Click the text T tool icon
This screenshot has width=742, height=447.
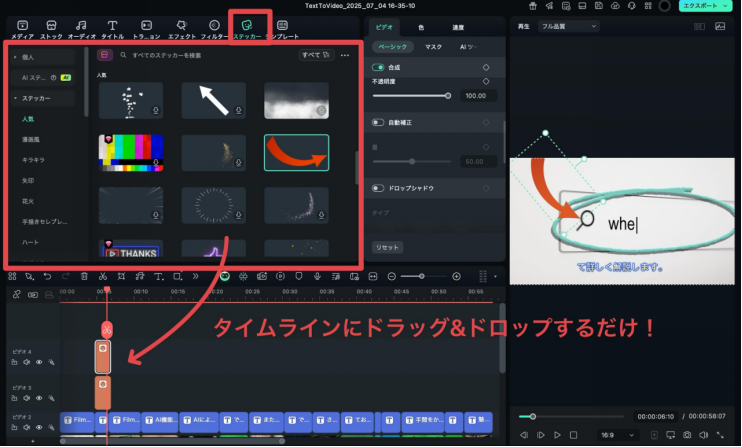(x=159, y=276)
